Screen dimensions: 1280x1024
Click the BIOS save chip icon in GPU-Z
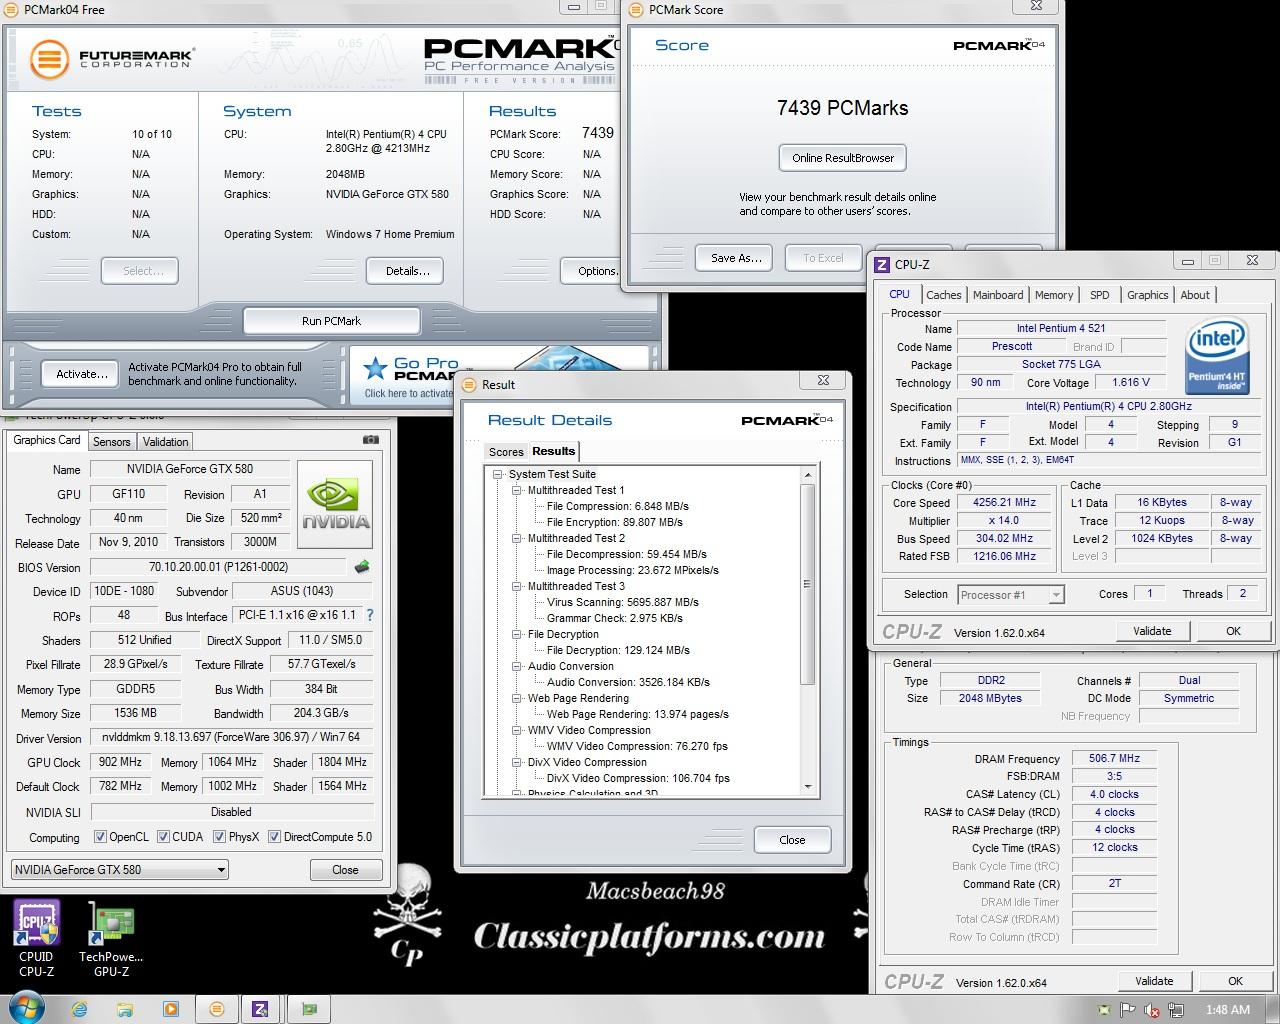[x=362, y=567]
